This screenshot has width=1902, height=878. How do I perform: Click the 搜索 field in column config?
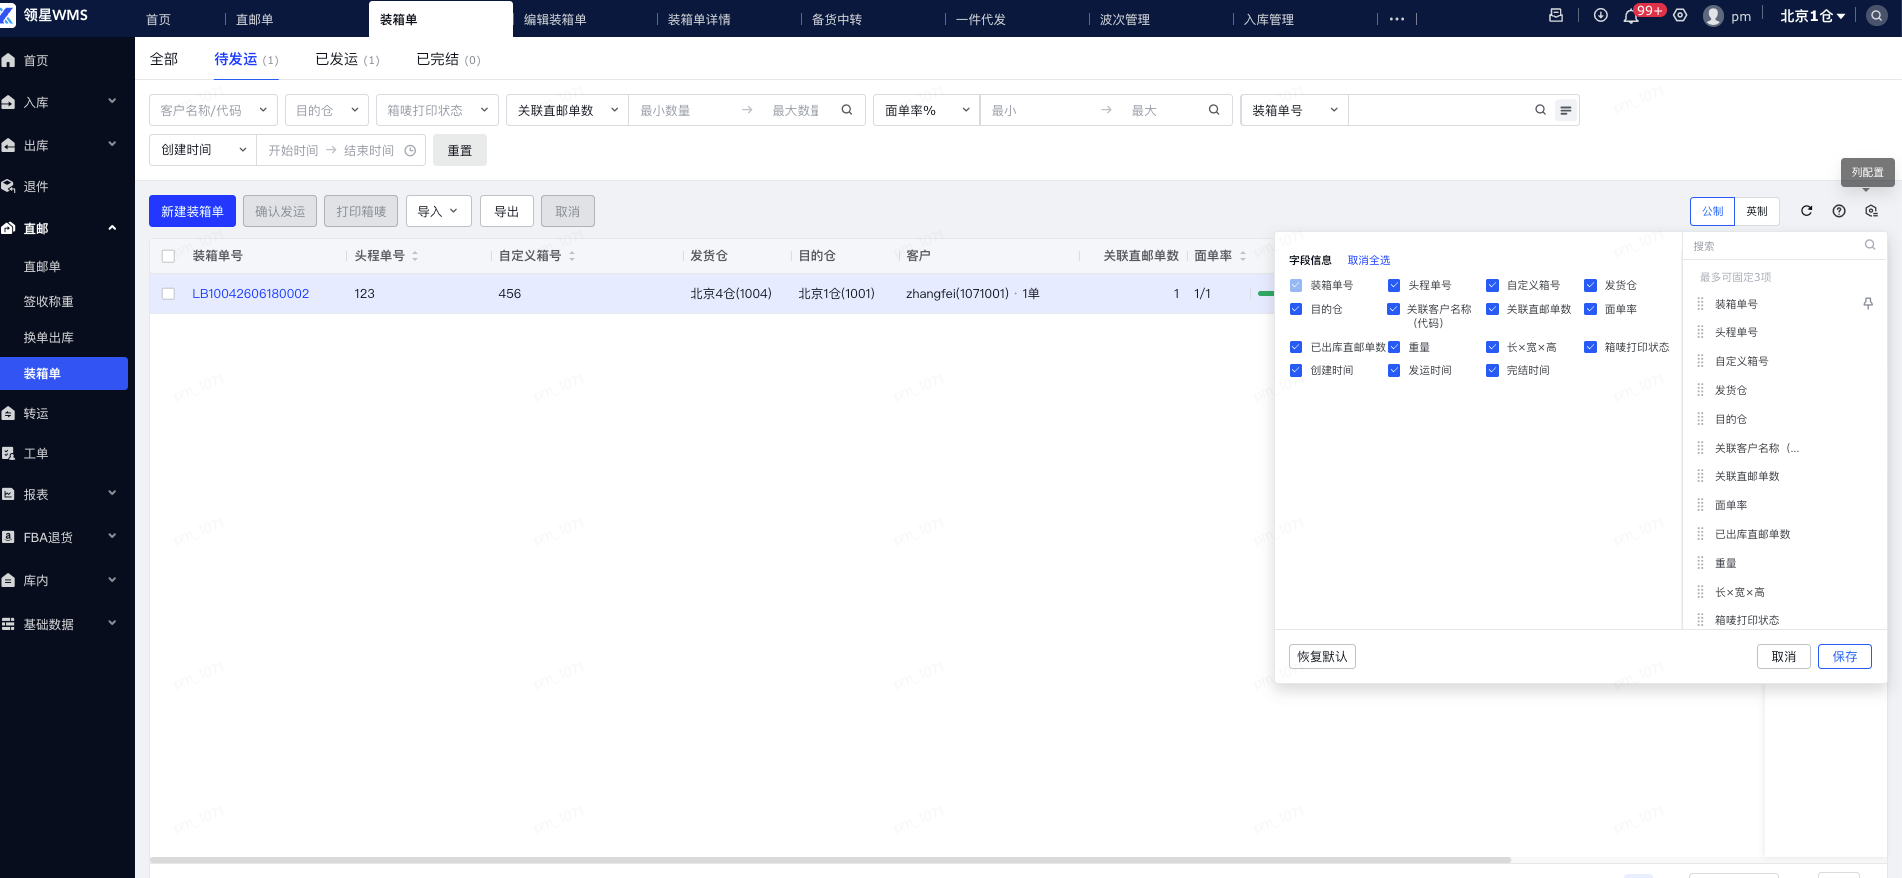1775,245
